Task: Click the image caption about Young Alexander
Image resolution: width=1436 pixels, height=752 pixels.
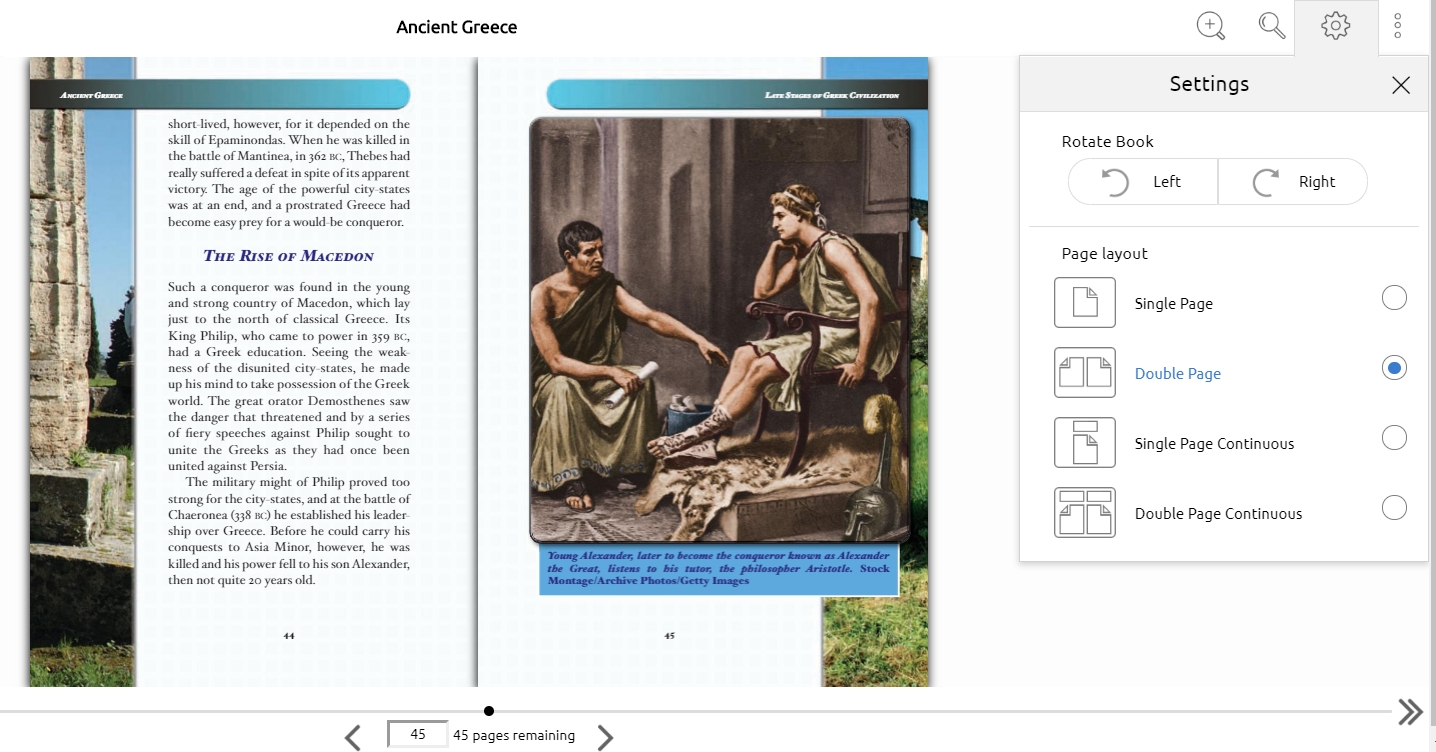Action: (x=719, y=569)
